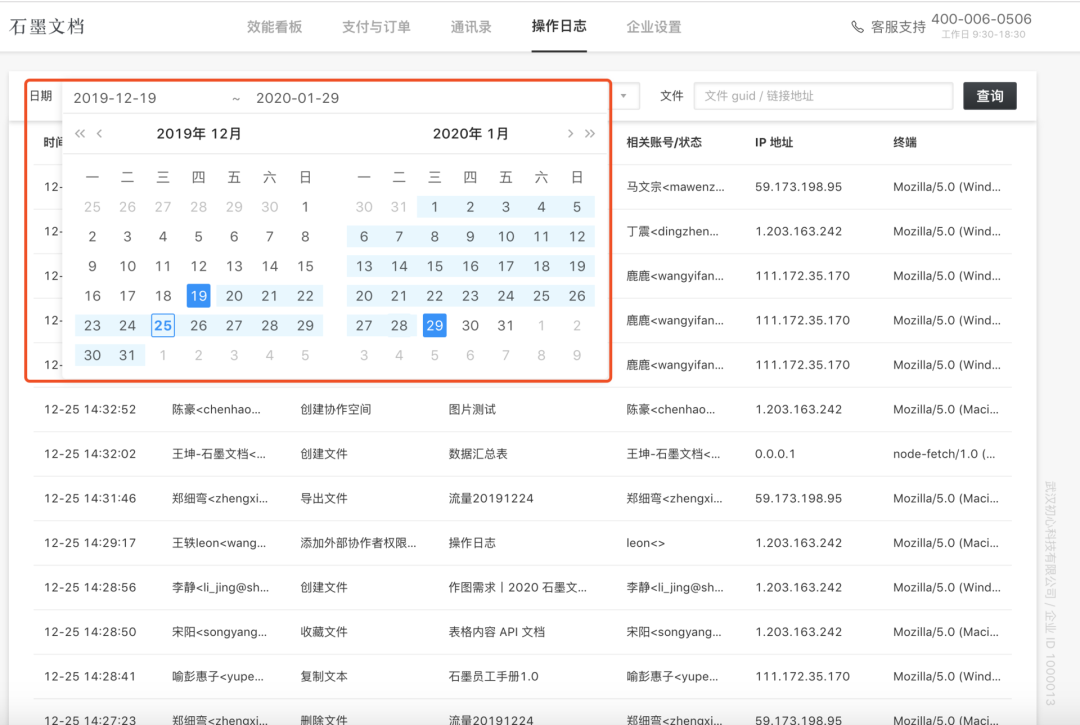
Task: Click the next month arrow icon
Action: click(x=570, y=134)
